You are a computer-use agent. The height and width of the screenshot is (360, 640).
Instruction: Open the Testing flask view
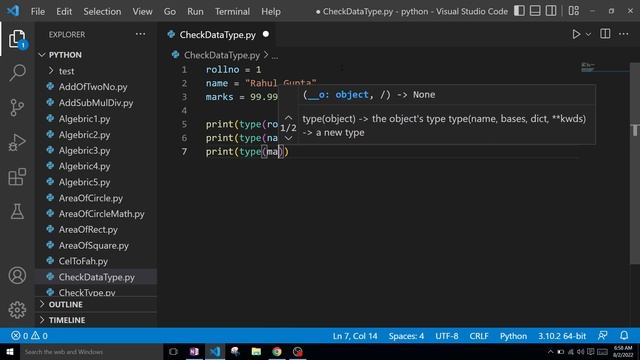pos(17,211)
